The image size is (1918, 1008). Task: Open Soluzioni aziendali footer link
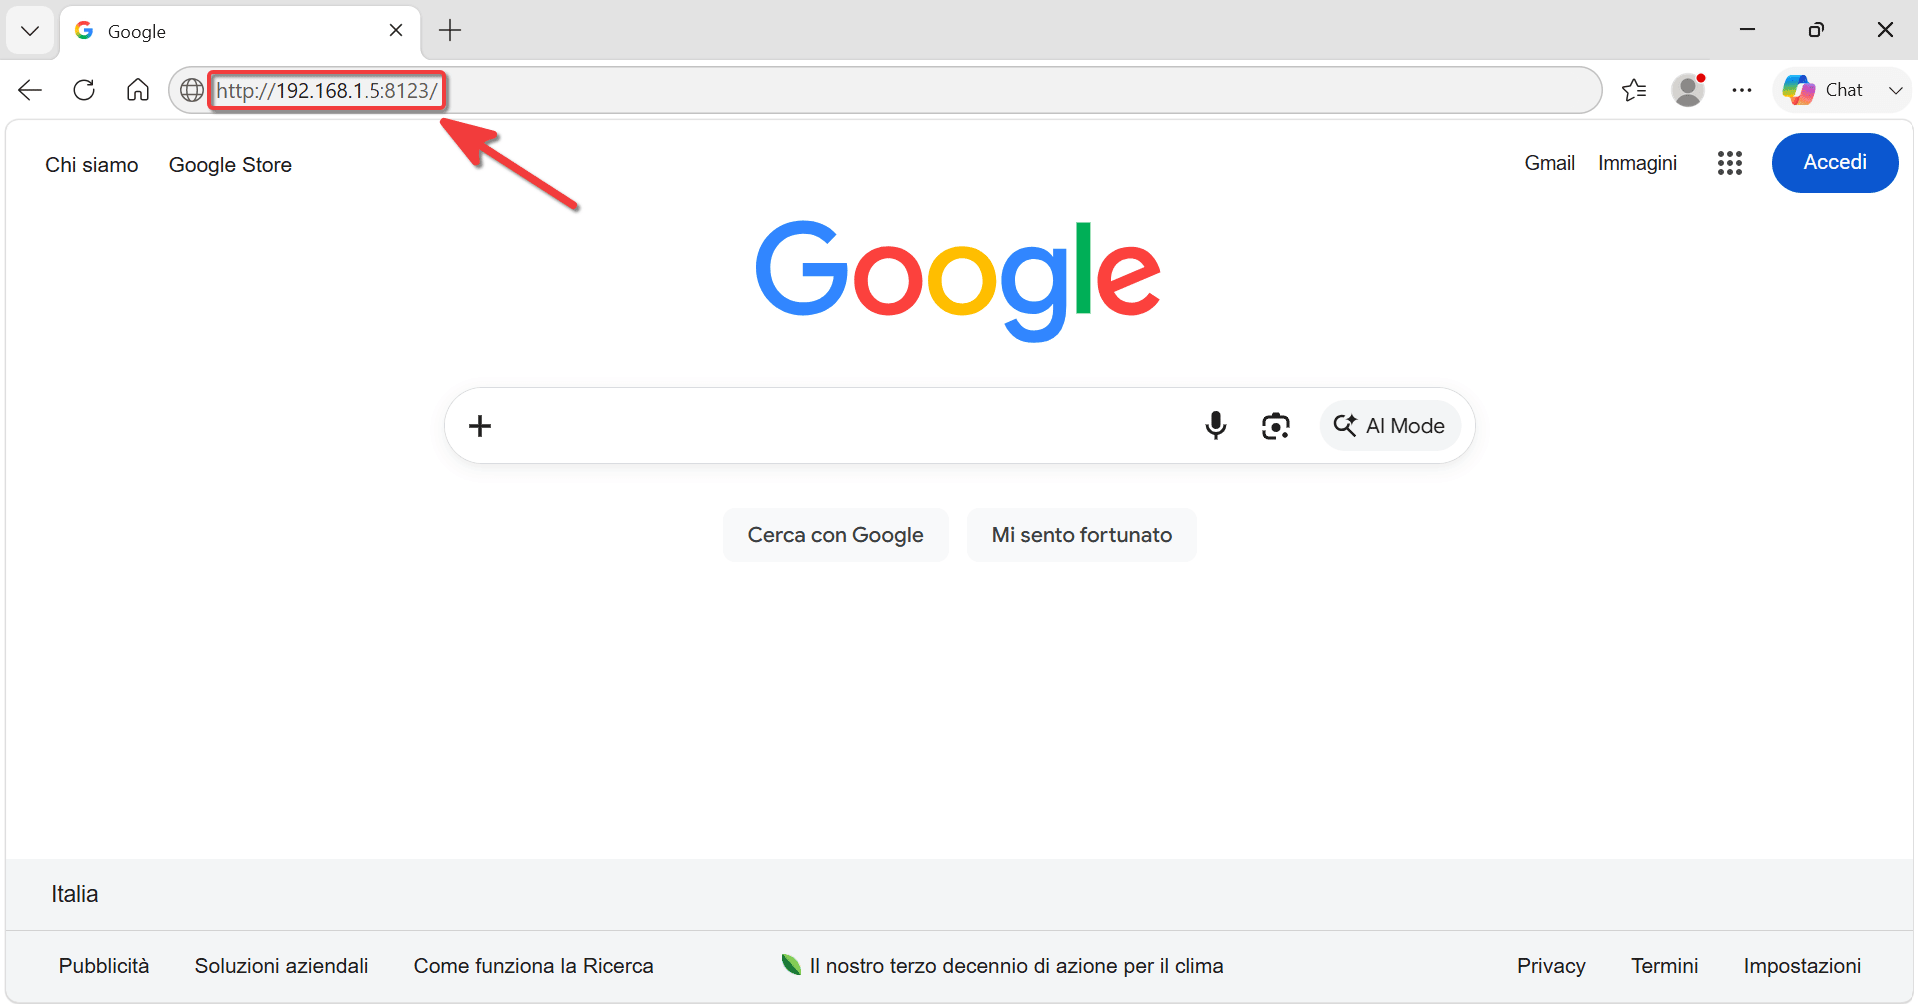tap(281, 966)
